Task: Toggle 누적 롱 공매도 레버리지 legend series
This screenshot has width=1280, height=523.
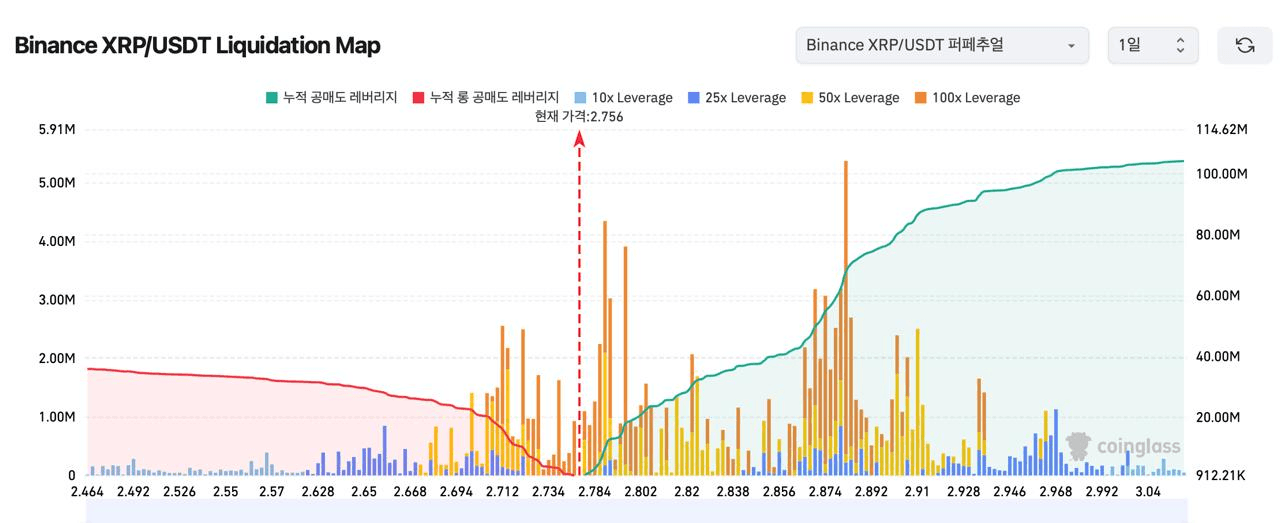Action: click(x=485, y=97)
